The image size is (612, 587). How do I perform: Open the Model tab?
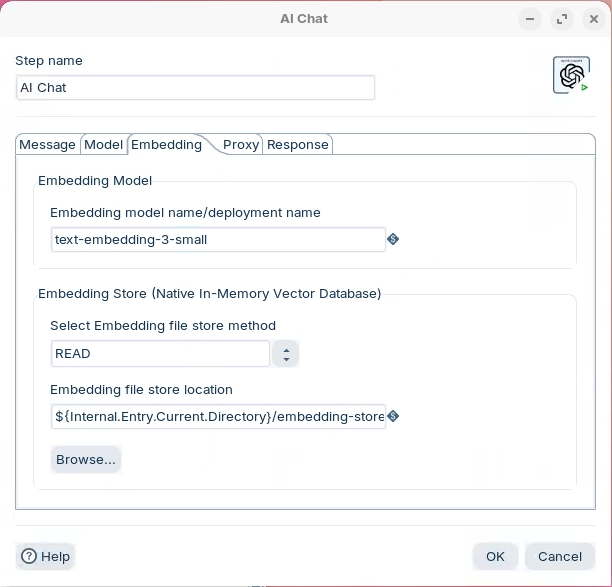point(103,145)
